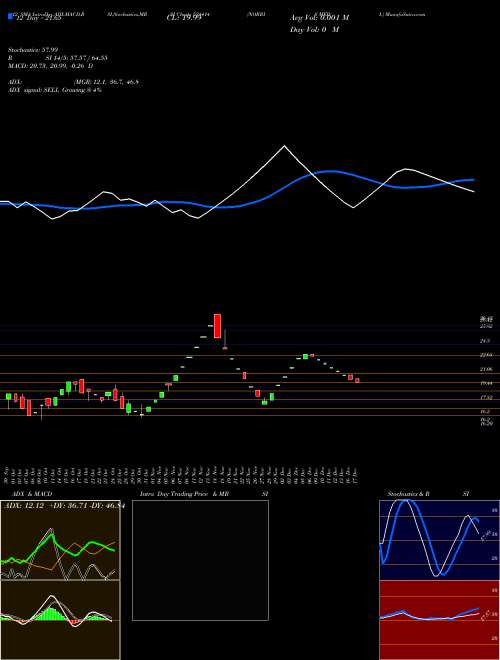Viewport: 500px width, 660px height.
Task: Click the 'Stochastics & RSI' panel title
Action: [x=428, y=494]
